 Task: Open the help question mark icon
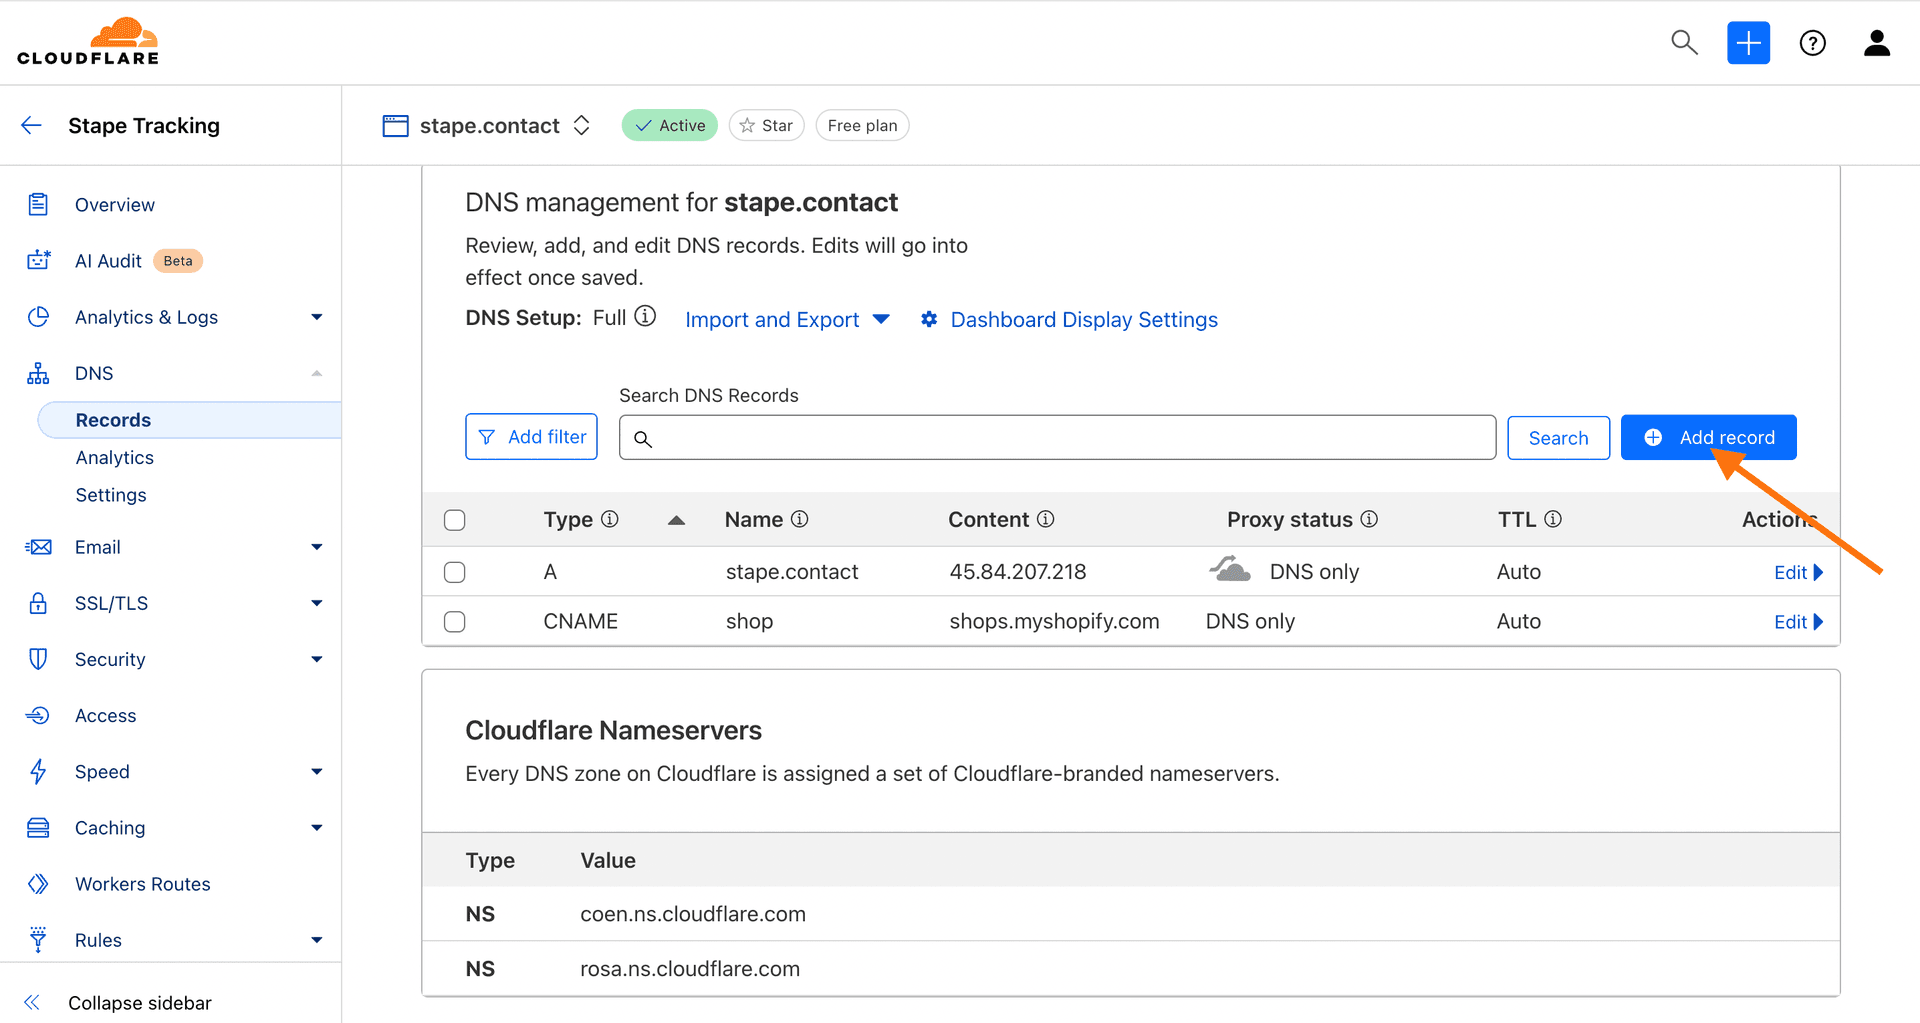pyautogui.click(x=1812, y=43)
